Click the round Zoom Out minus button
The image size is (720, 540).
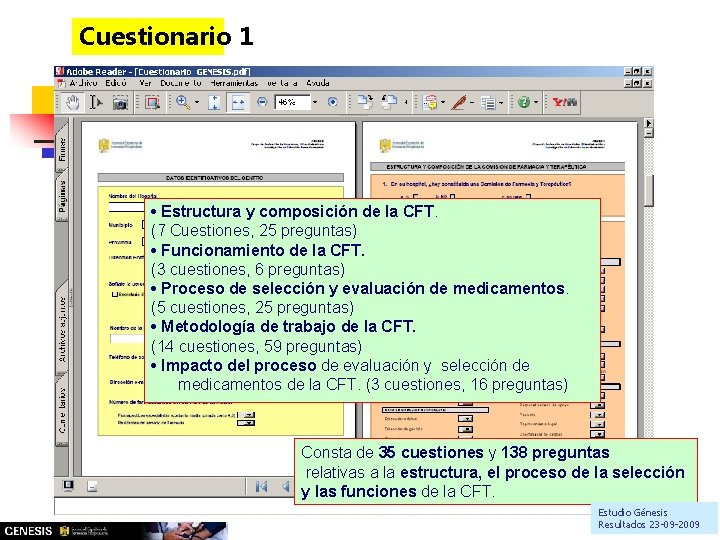click(x=262, y=102)
